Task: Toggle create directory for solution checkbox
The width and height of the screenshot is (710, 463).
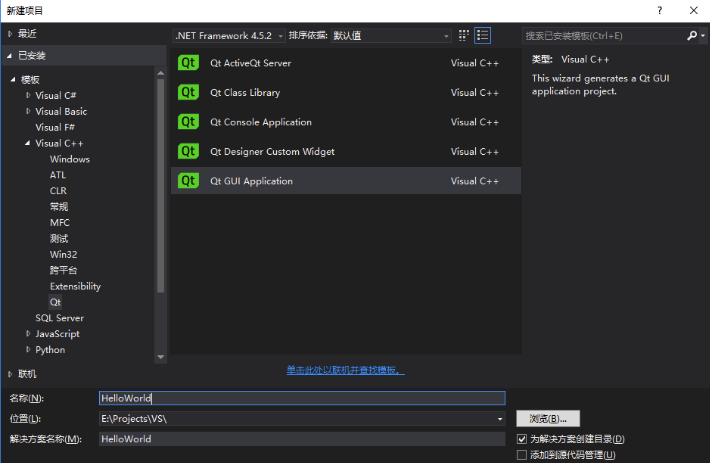Action: click(522, 439)
